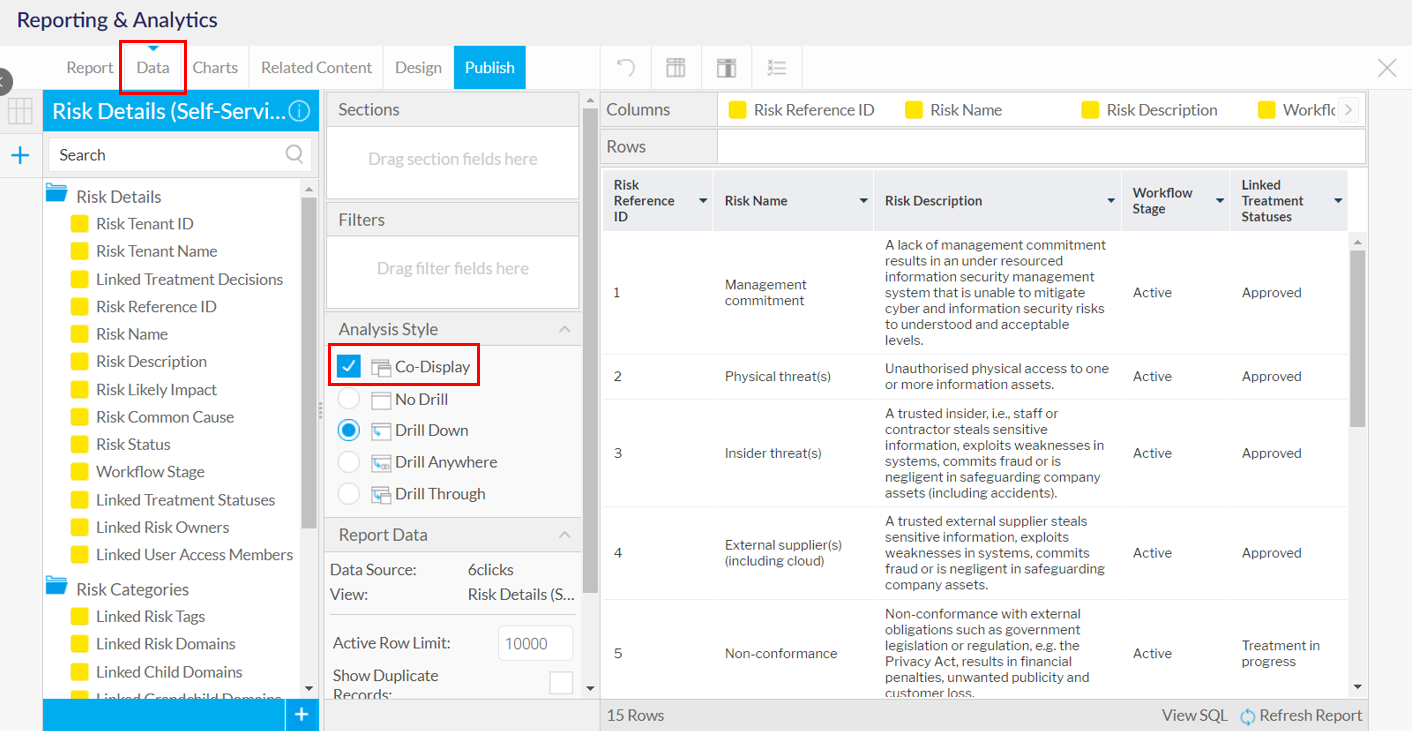The image size is (1412, 731).
Task: Click the plus button at field list bottom
Action: 301,714
